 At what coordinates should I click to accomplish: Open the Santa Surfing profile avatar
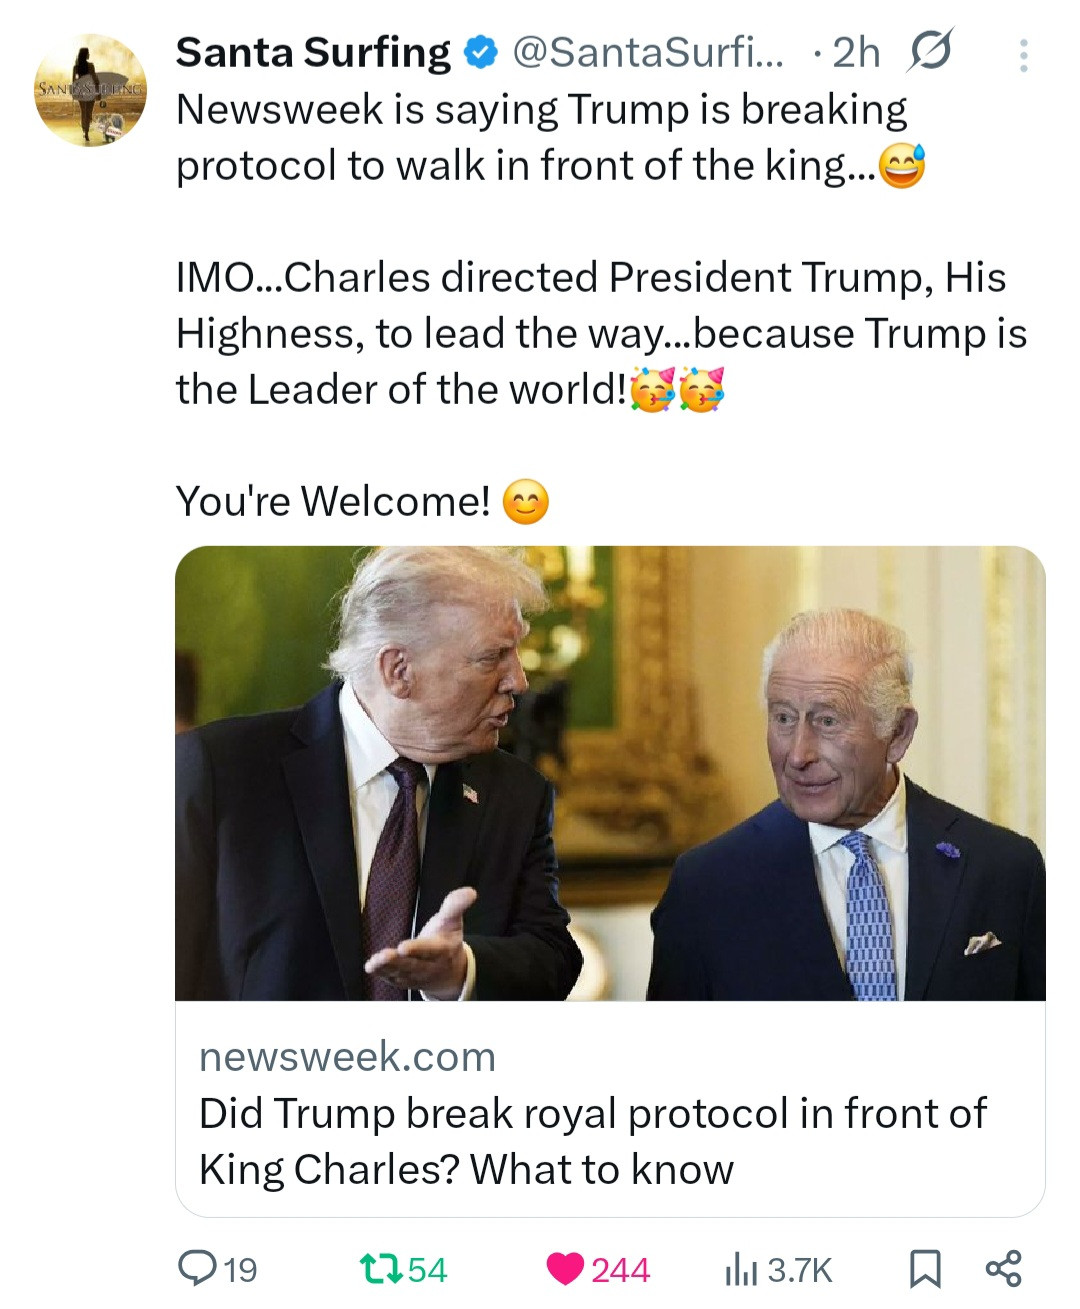click(90, 90)
